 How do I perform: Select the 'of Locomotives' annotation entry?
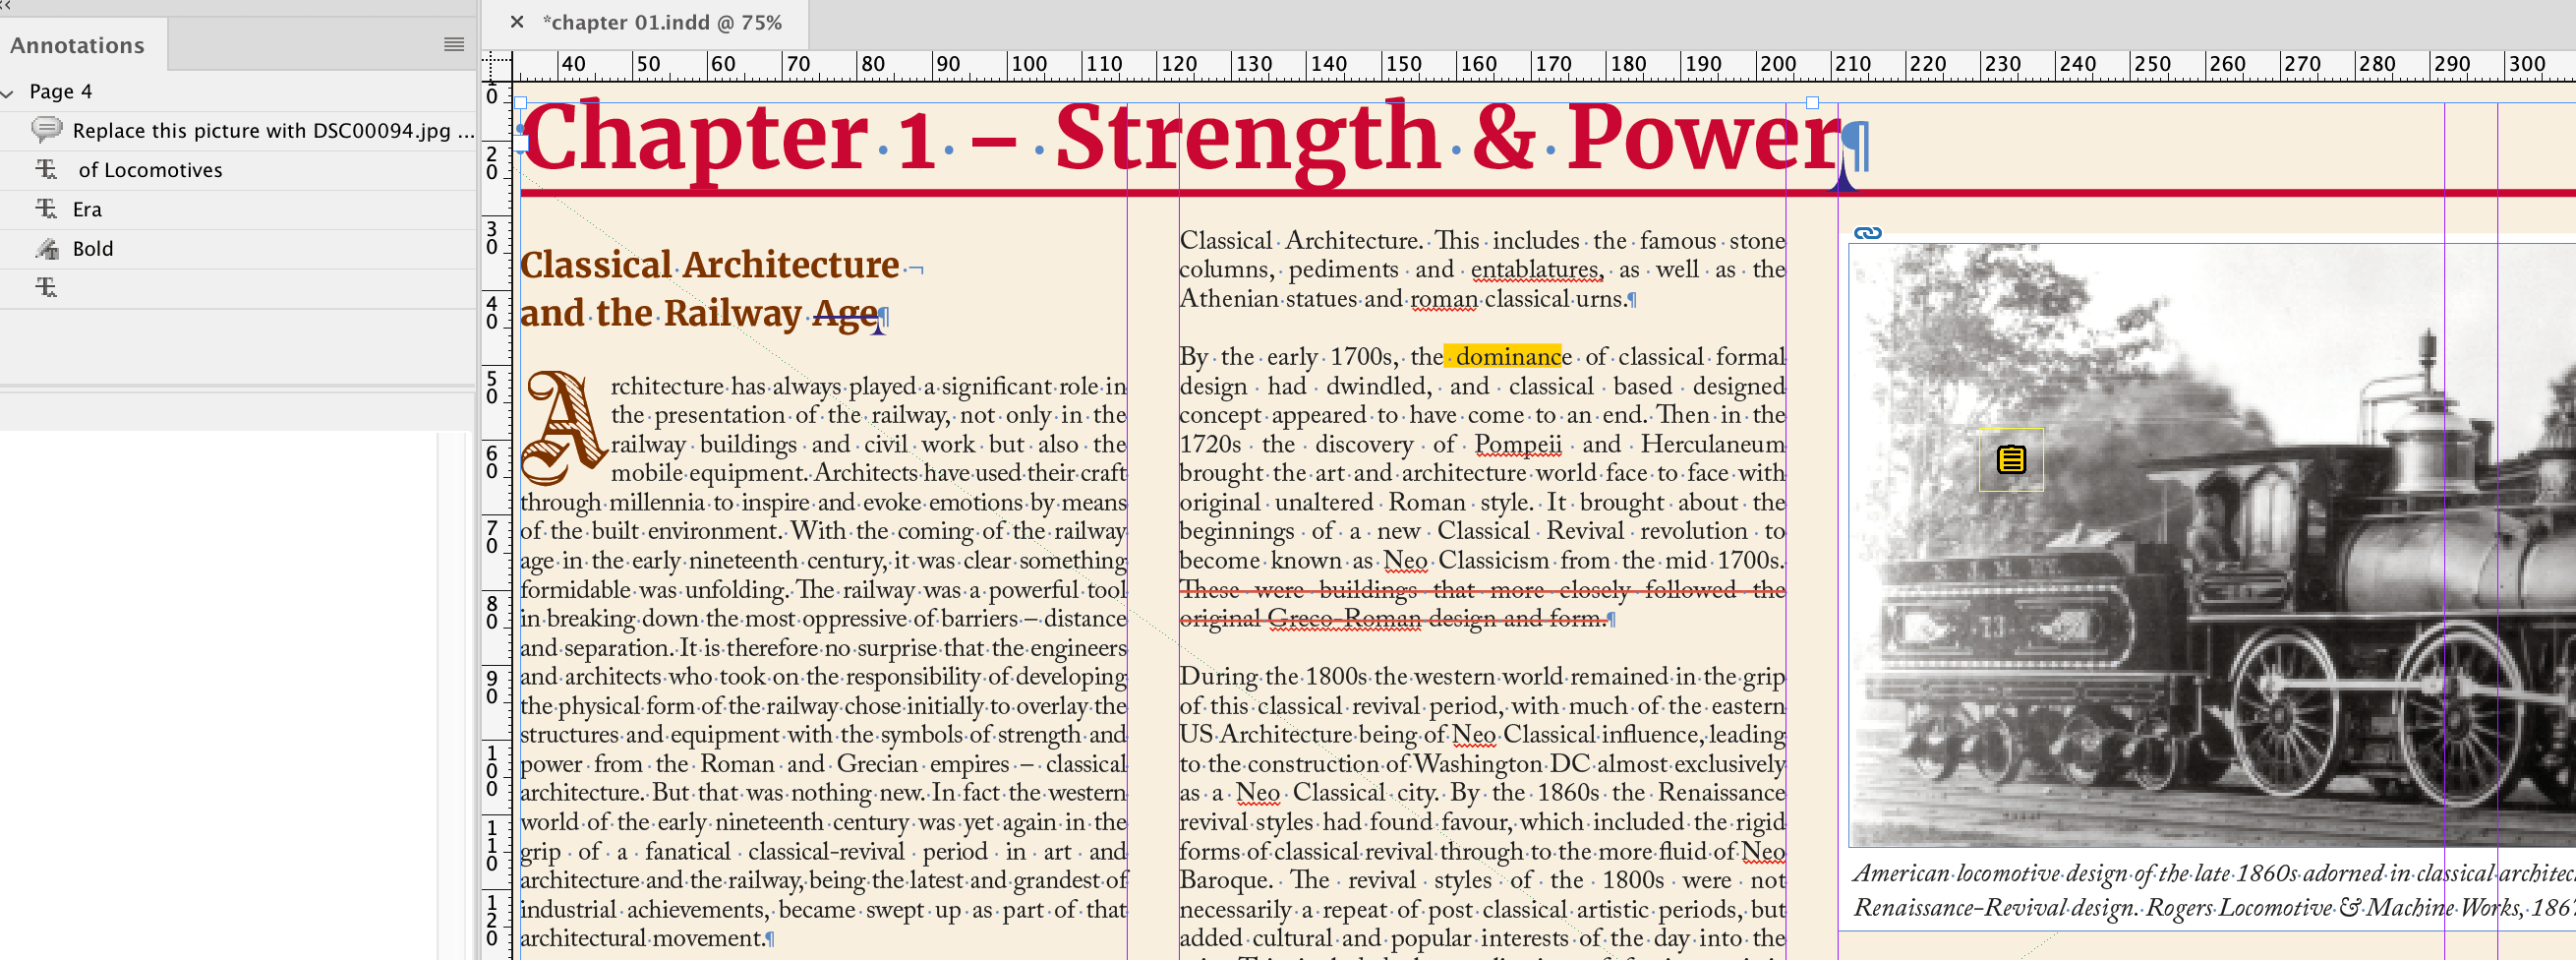coord(151,170)
